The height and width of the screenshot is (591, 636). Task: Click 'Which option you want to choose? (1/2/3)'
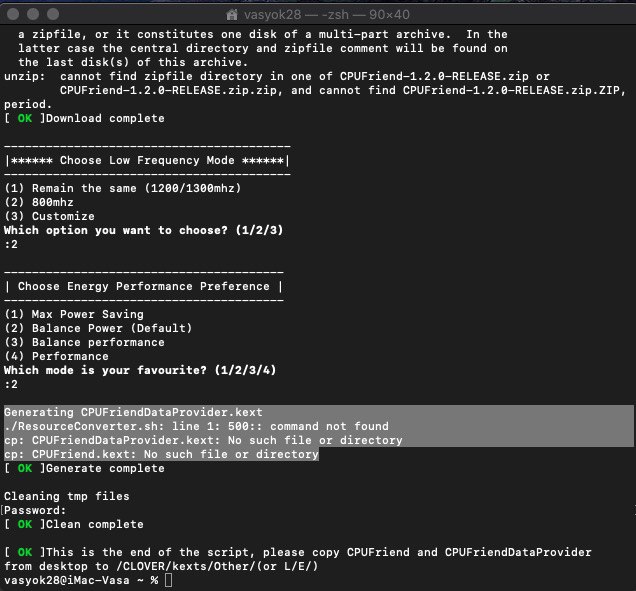pos(144,230)
